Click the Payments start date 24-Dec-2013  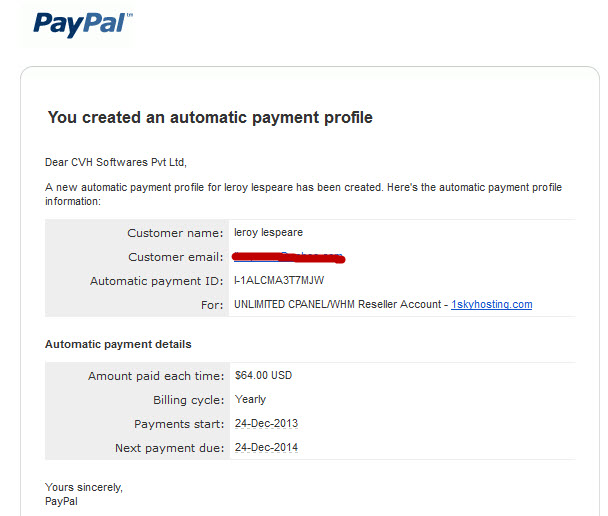pos(266,423)
